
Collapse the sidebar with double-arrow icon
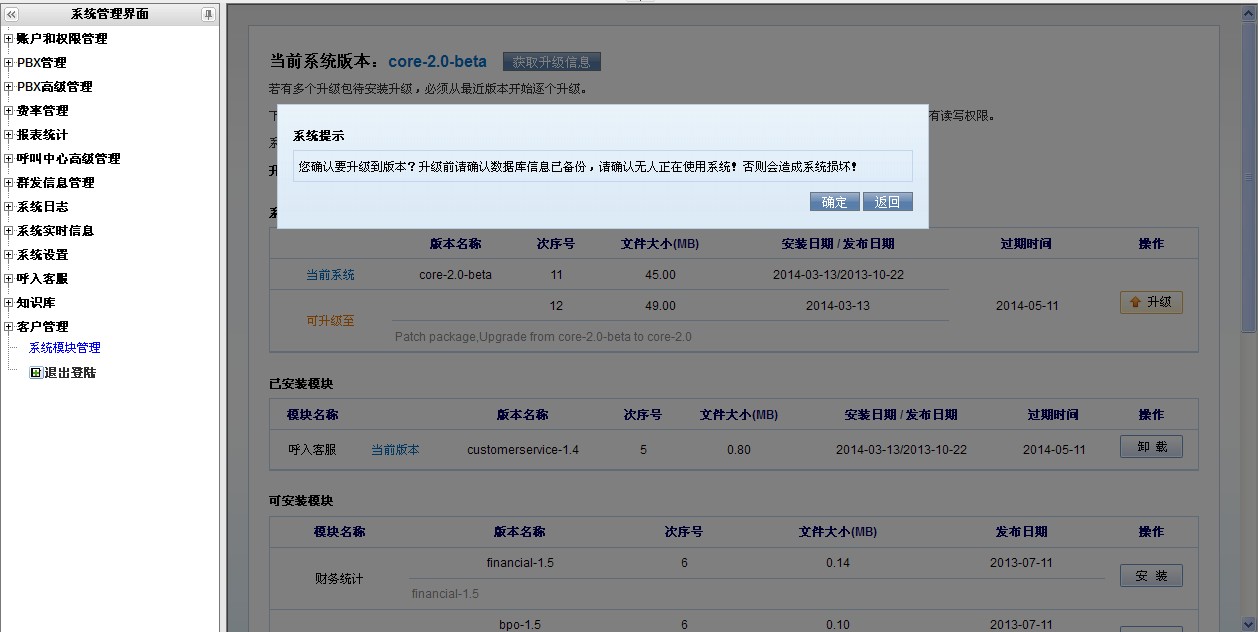tap(12, 14)
